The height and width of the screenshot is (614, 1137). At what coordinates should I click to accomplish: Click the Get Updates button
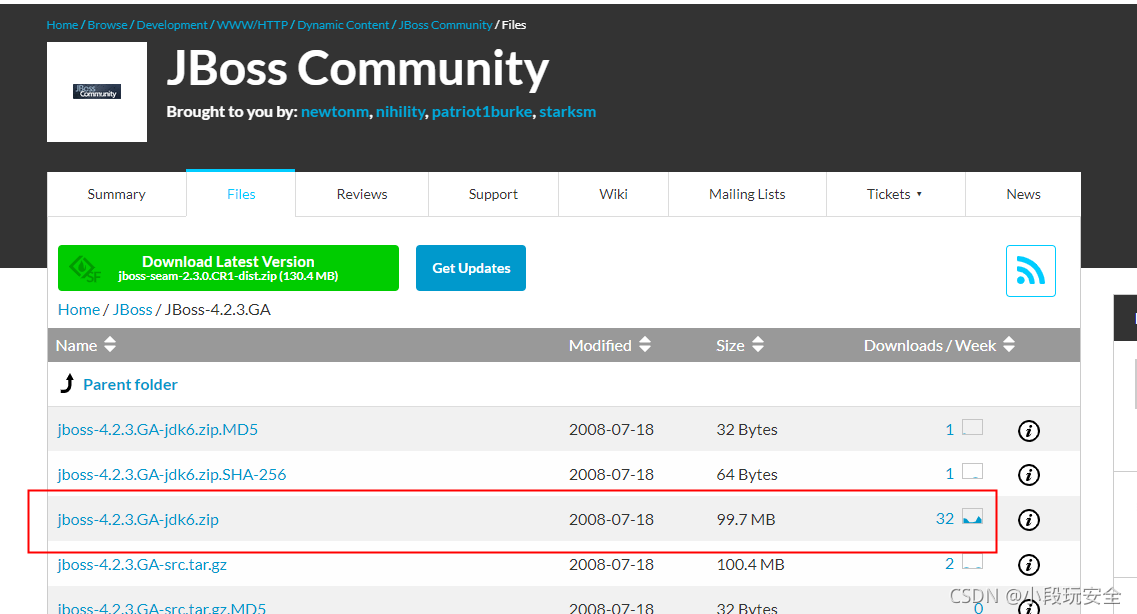[x=471, y=268]
